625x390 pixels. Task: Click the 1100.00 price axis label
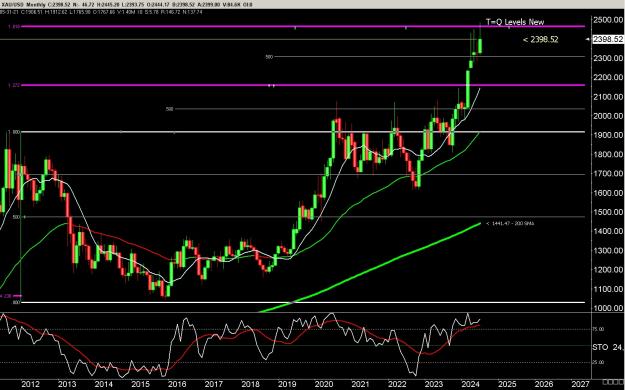point(608,289)
